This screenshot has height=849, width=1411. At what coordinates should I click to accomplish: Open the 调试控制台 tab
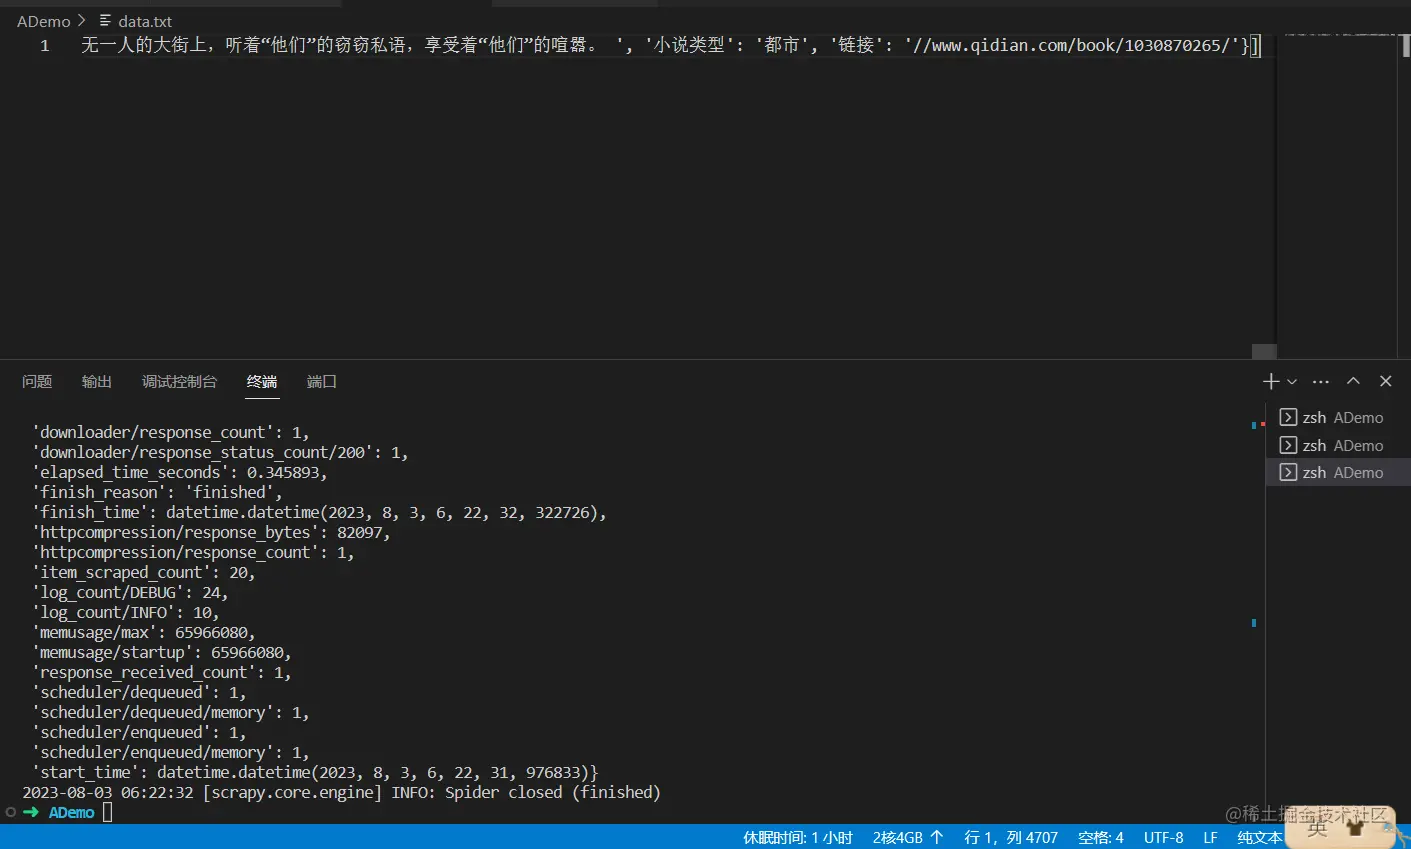pos(179,382)
